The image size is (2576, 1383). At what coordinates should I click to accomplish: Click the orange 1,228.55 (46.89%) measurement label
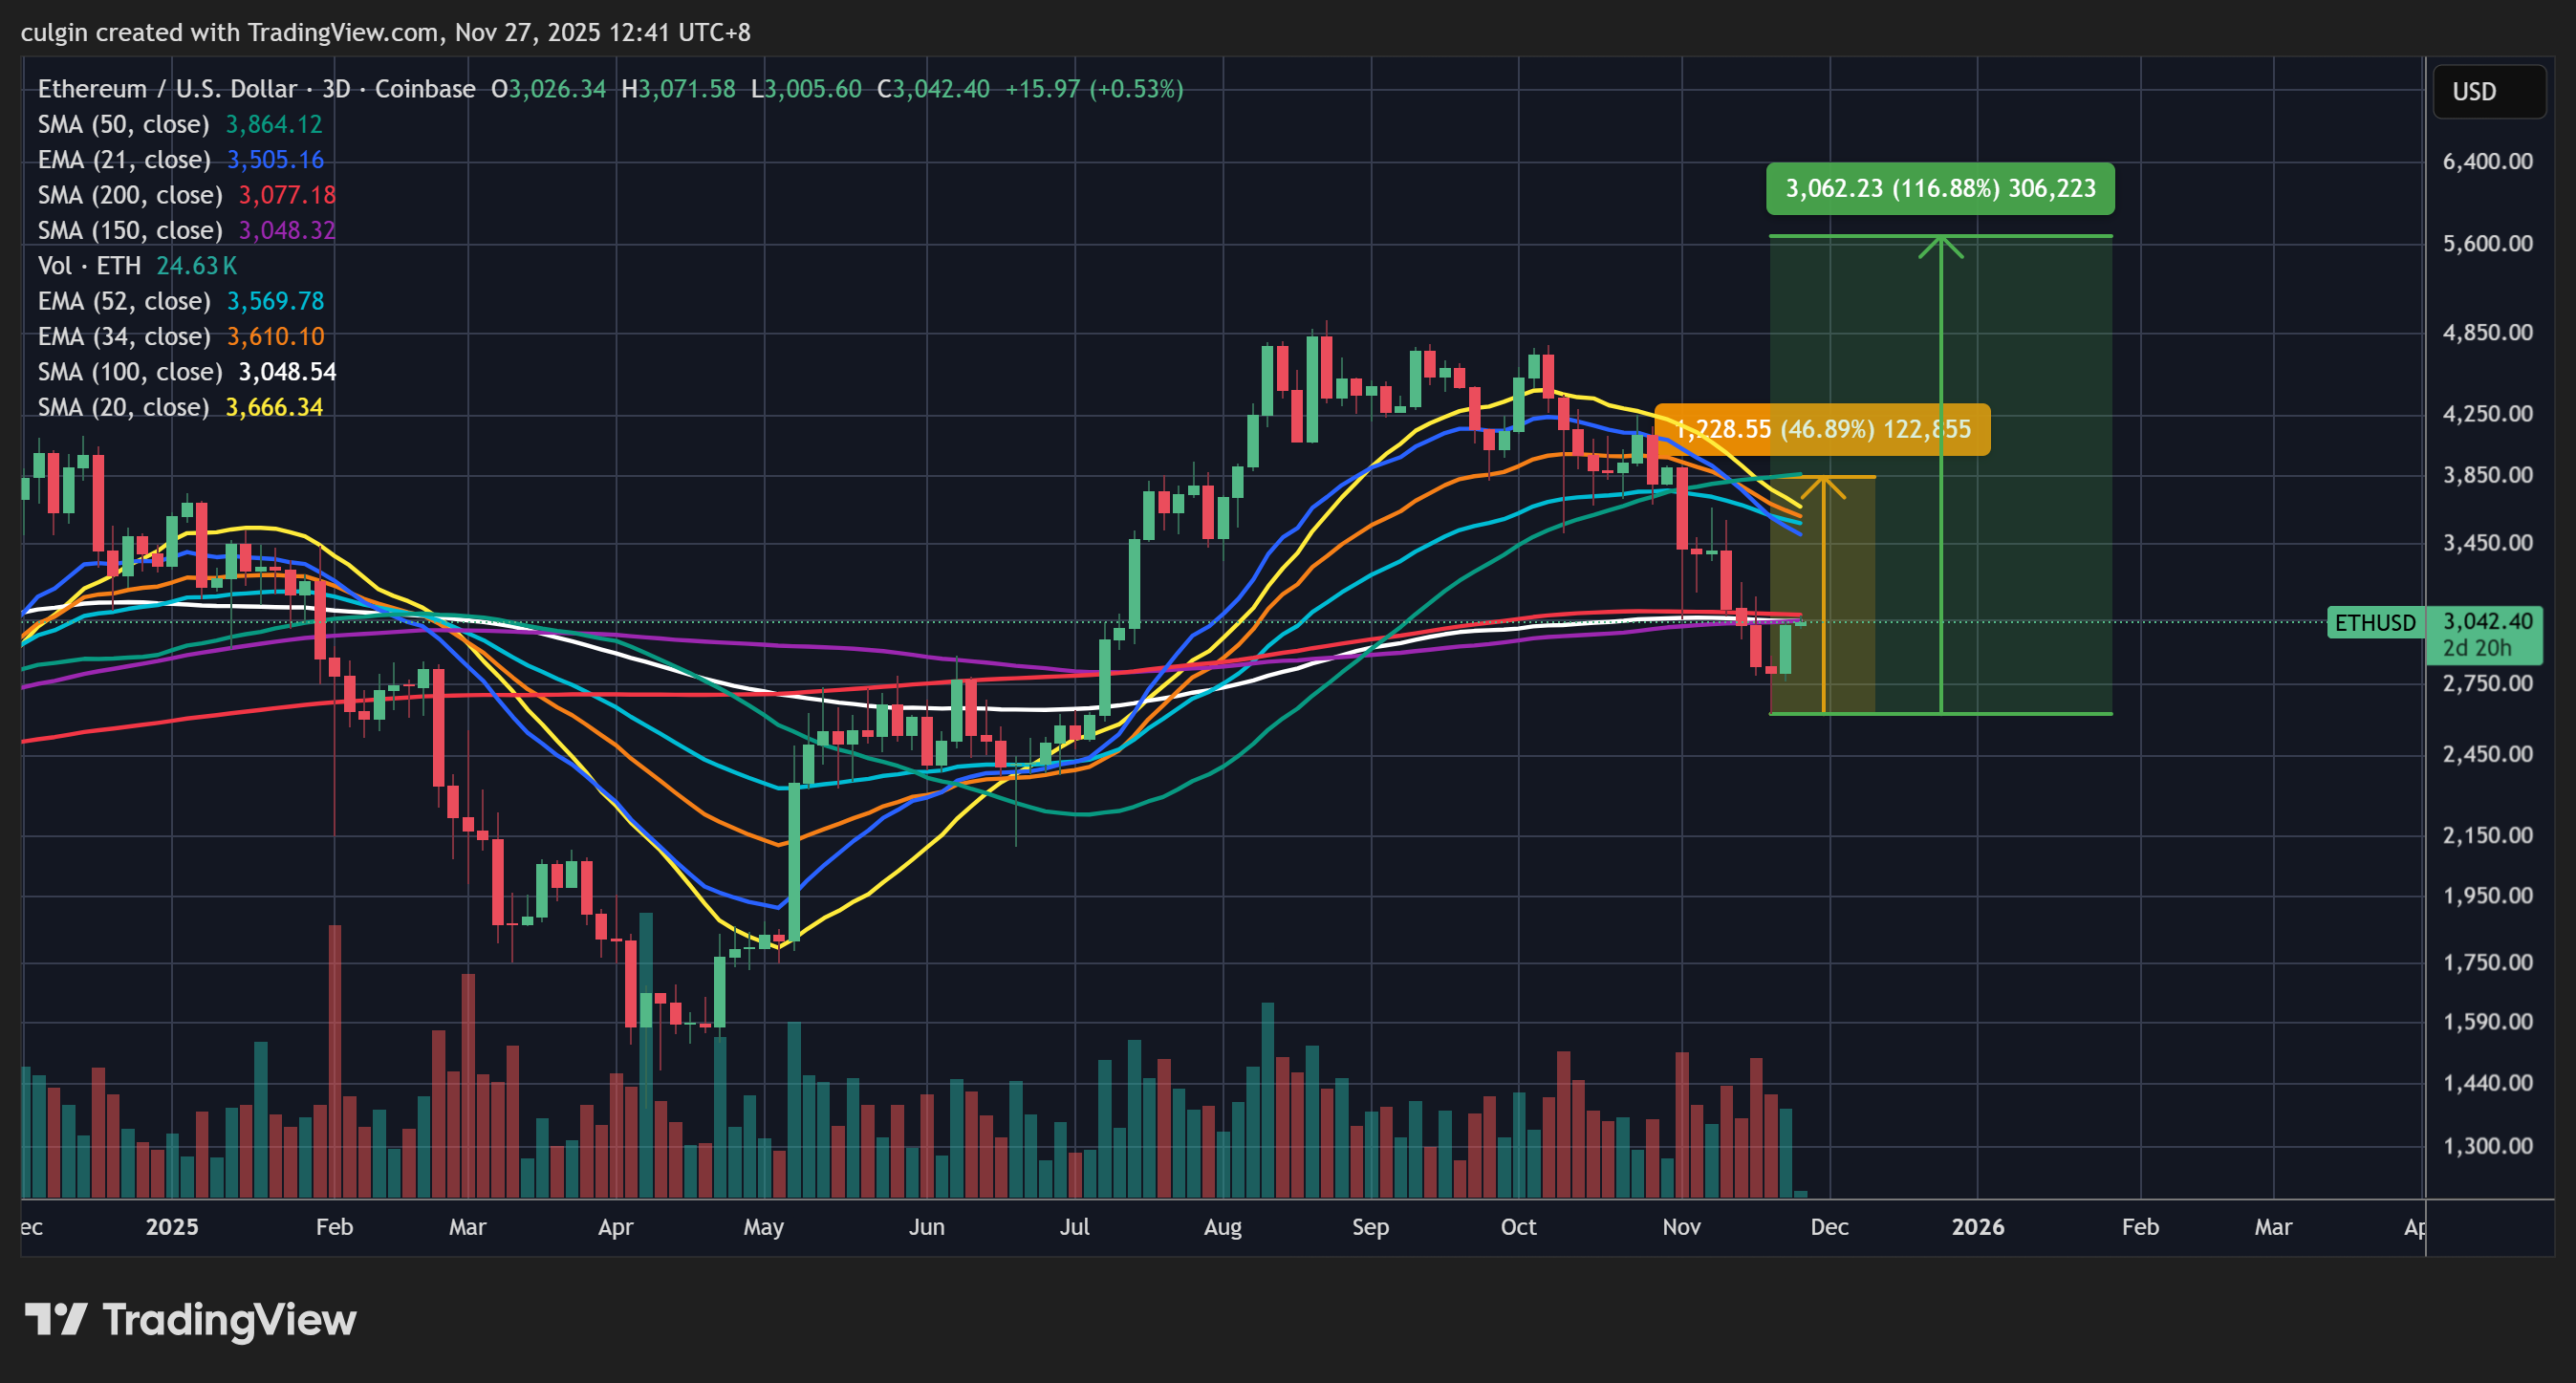point(1822,429)
